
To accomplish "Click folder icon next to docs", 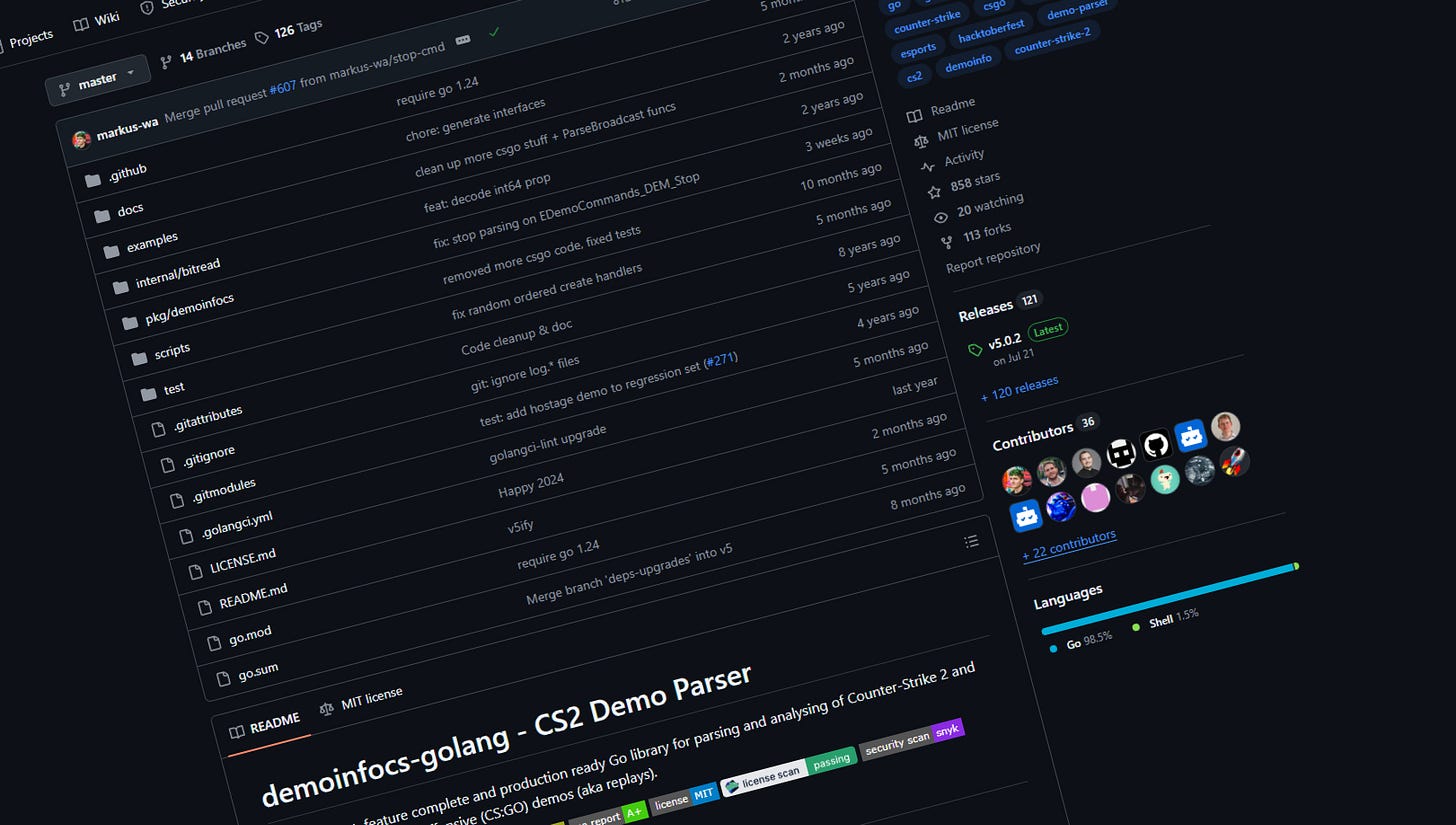I will coord(102,216).
